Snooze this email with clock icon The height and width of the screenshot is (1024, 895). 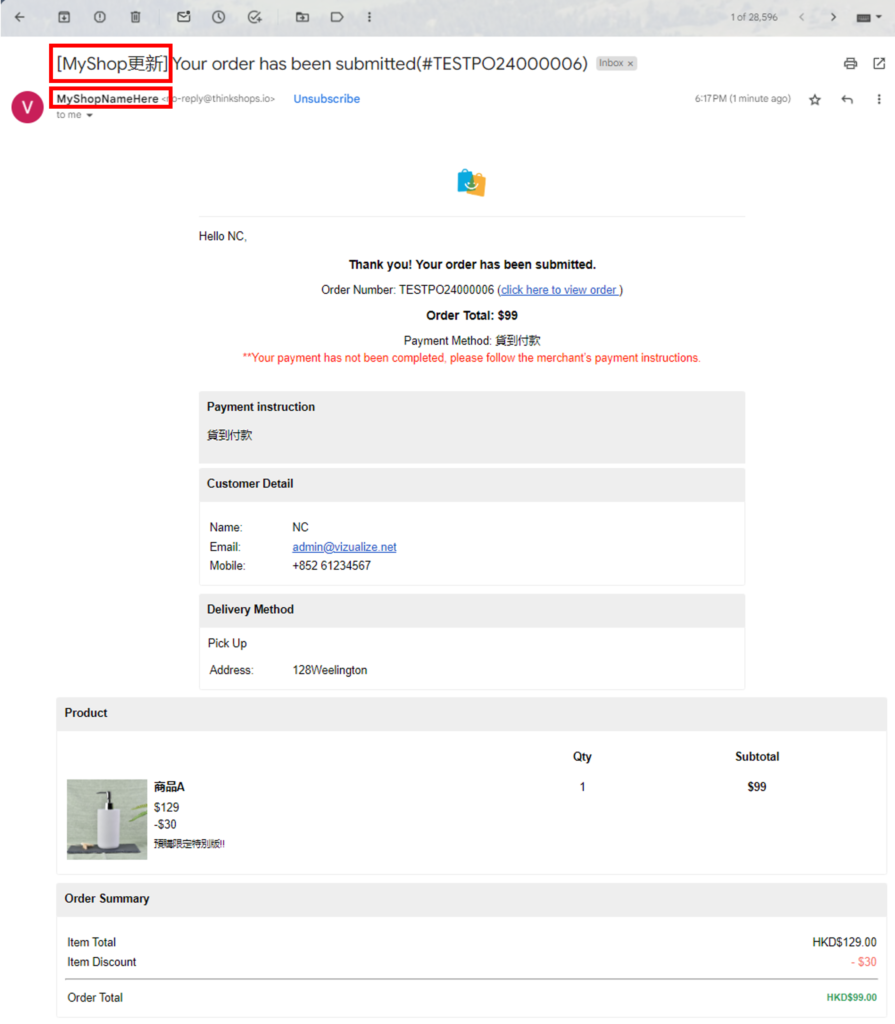point(219,17)
